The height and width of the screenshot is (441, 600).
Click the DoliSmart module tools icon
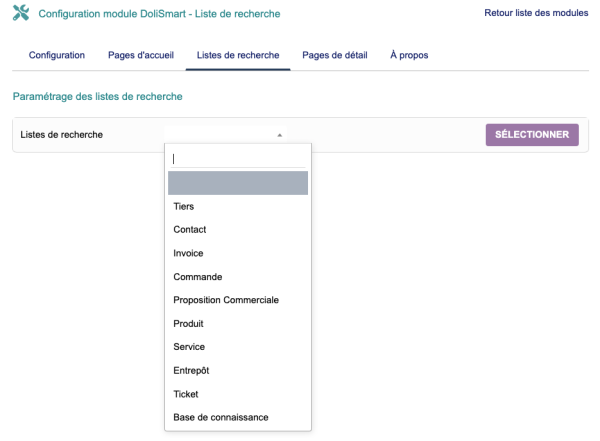(x=19, y=14)
